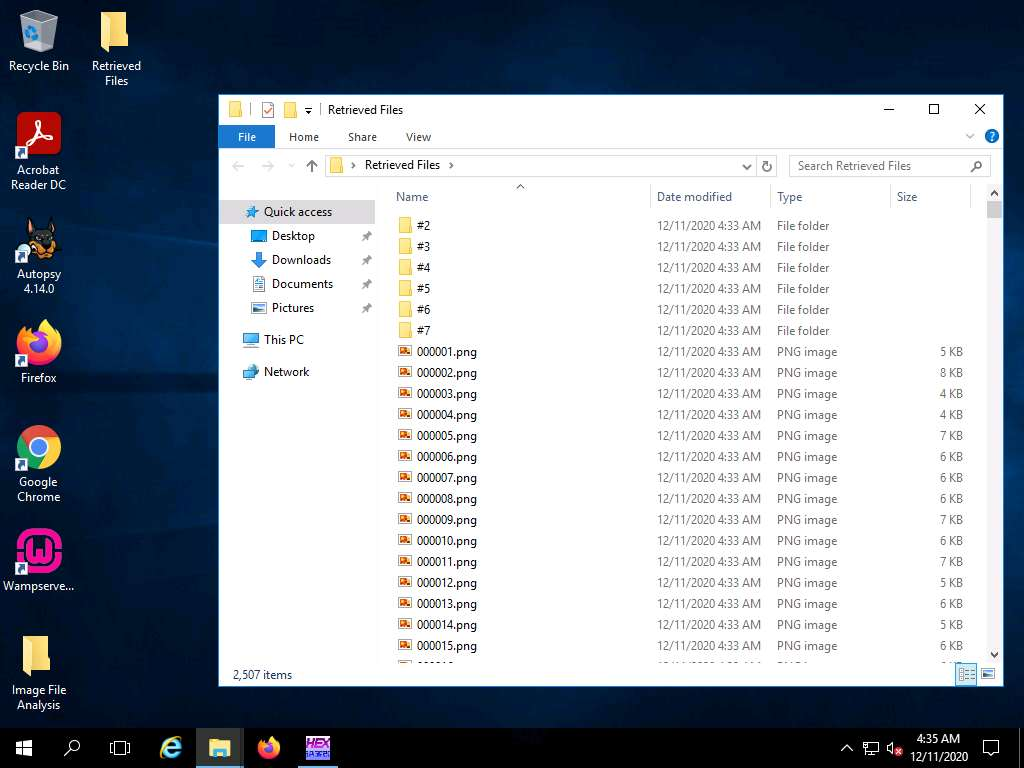
Task: Launch Firefox from the desktop shortcut
Action: tap(39, 351)
